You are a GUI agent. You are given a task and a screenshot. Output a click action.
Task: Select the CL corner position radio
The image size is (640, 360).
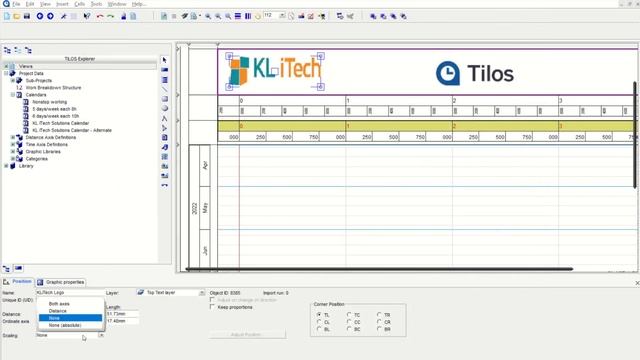tap(319, 322)
